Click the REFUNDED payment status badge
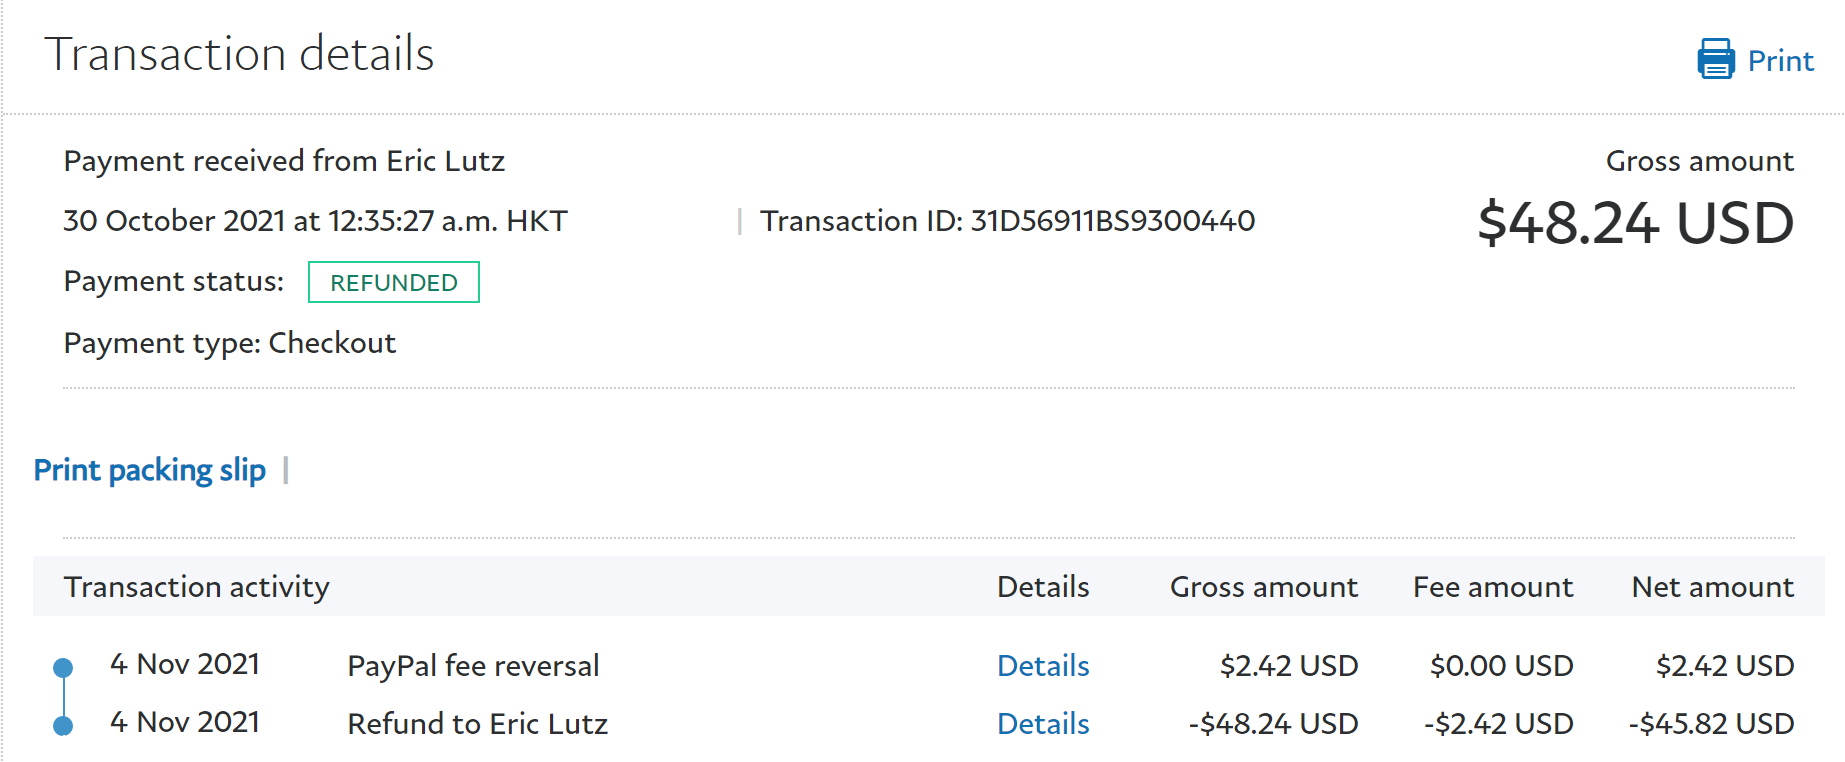Viewport: 1845px width, 762px height. (394, 283)
